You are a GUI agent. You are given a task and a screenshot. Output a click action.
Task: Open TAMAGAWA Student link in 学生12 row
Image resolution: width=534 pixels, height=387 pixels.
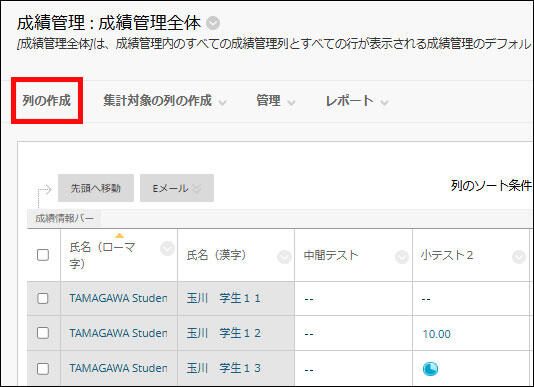pos(118,333)
